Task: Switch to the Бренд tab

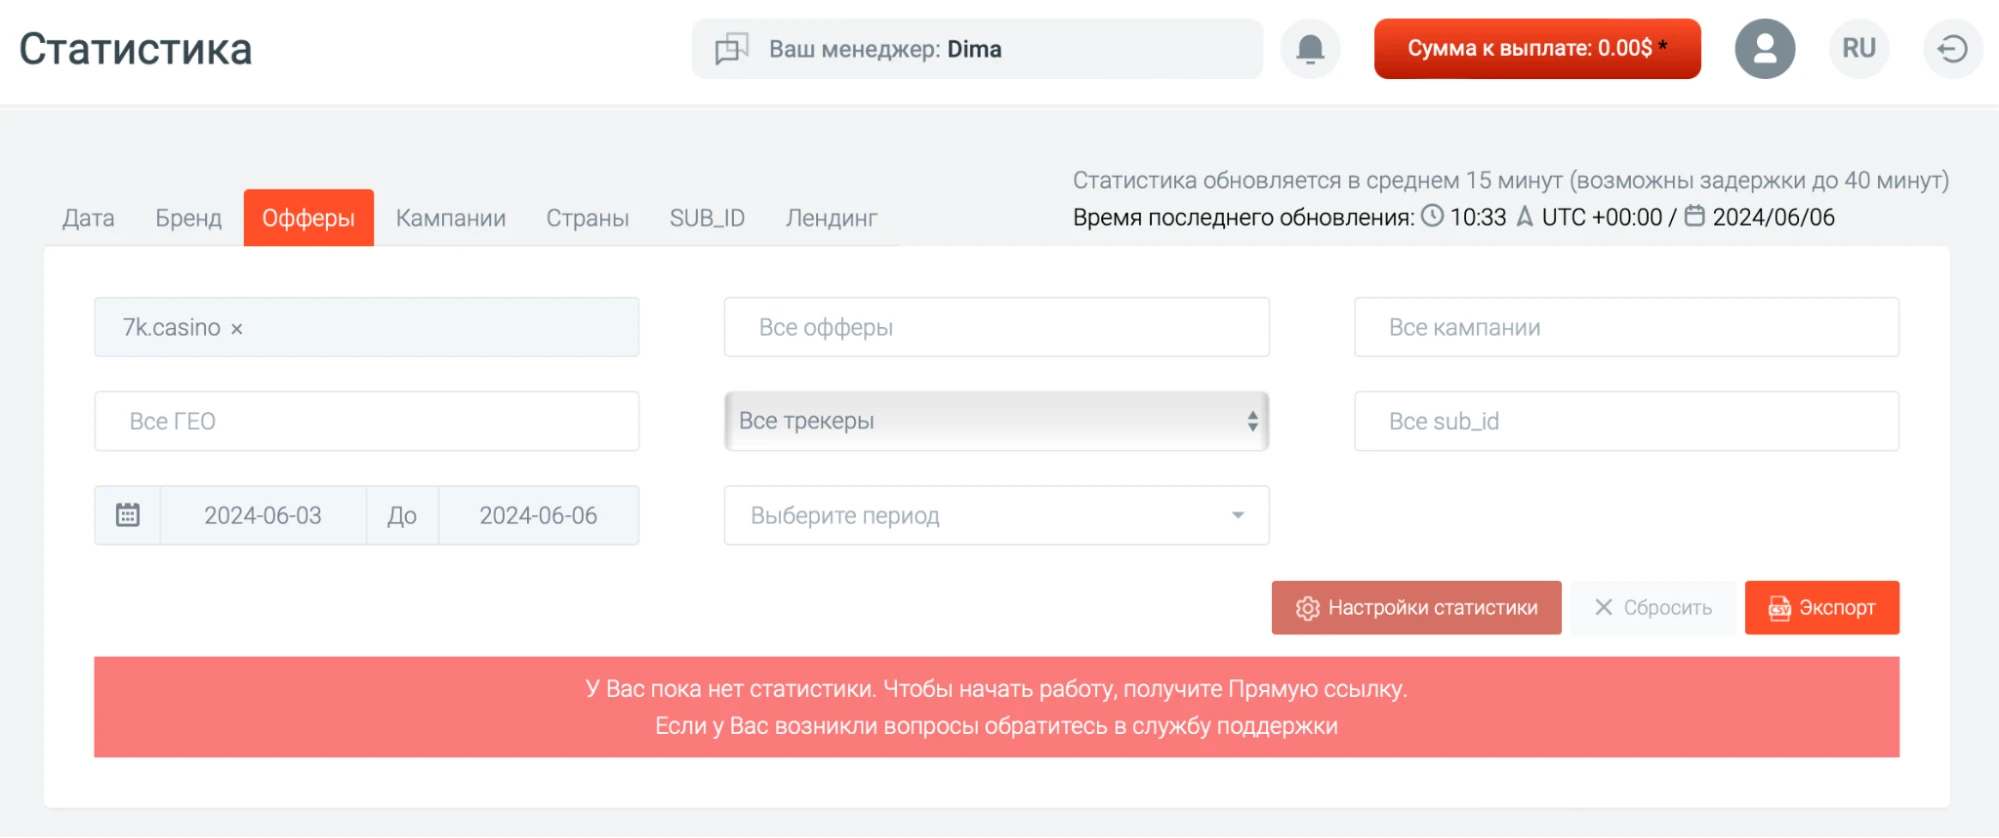Action: coord(188,218)
